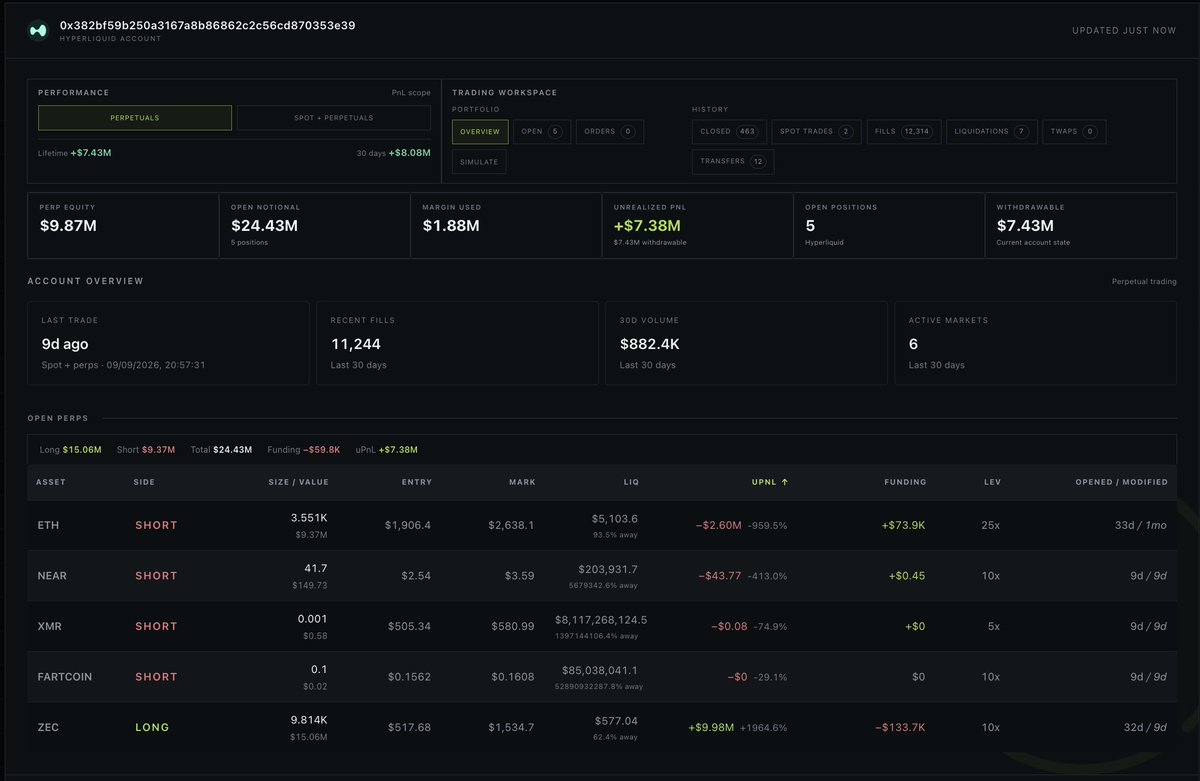Click the Liq column header
The width and height of the screenshot is (1200, 781).
pos(630,482)
